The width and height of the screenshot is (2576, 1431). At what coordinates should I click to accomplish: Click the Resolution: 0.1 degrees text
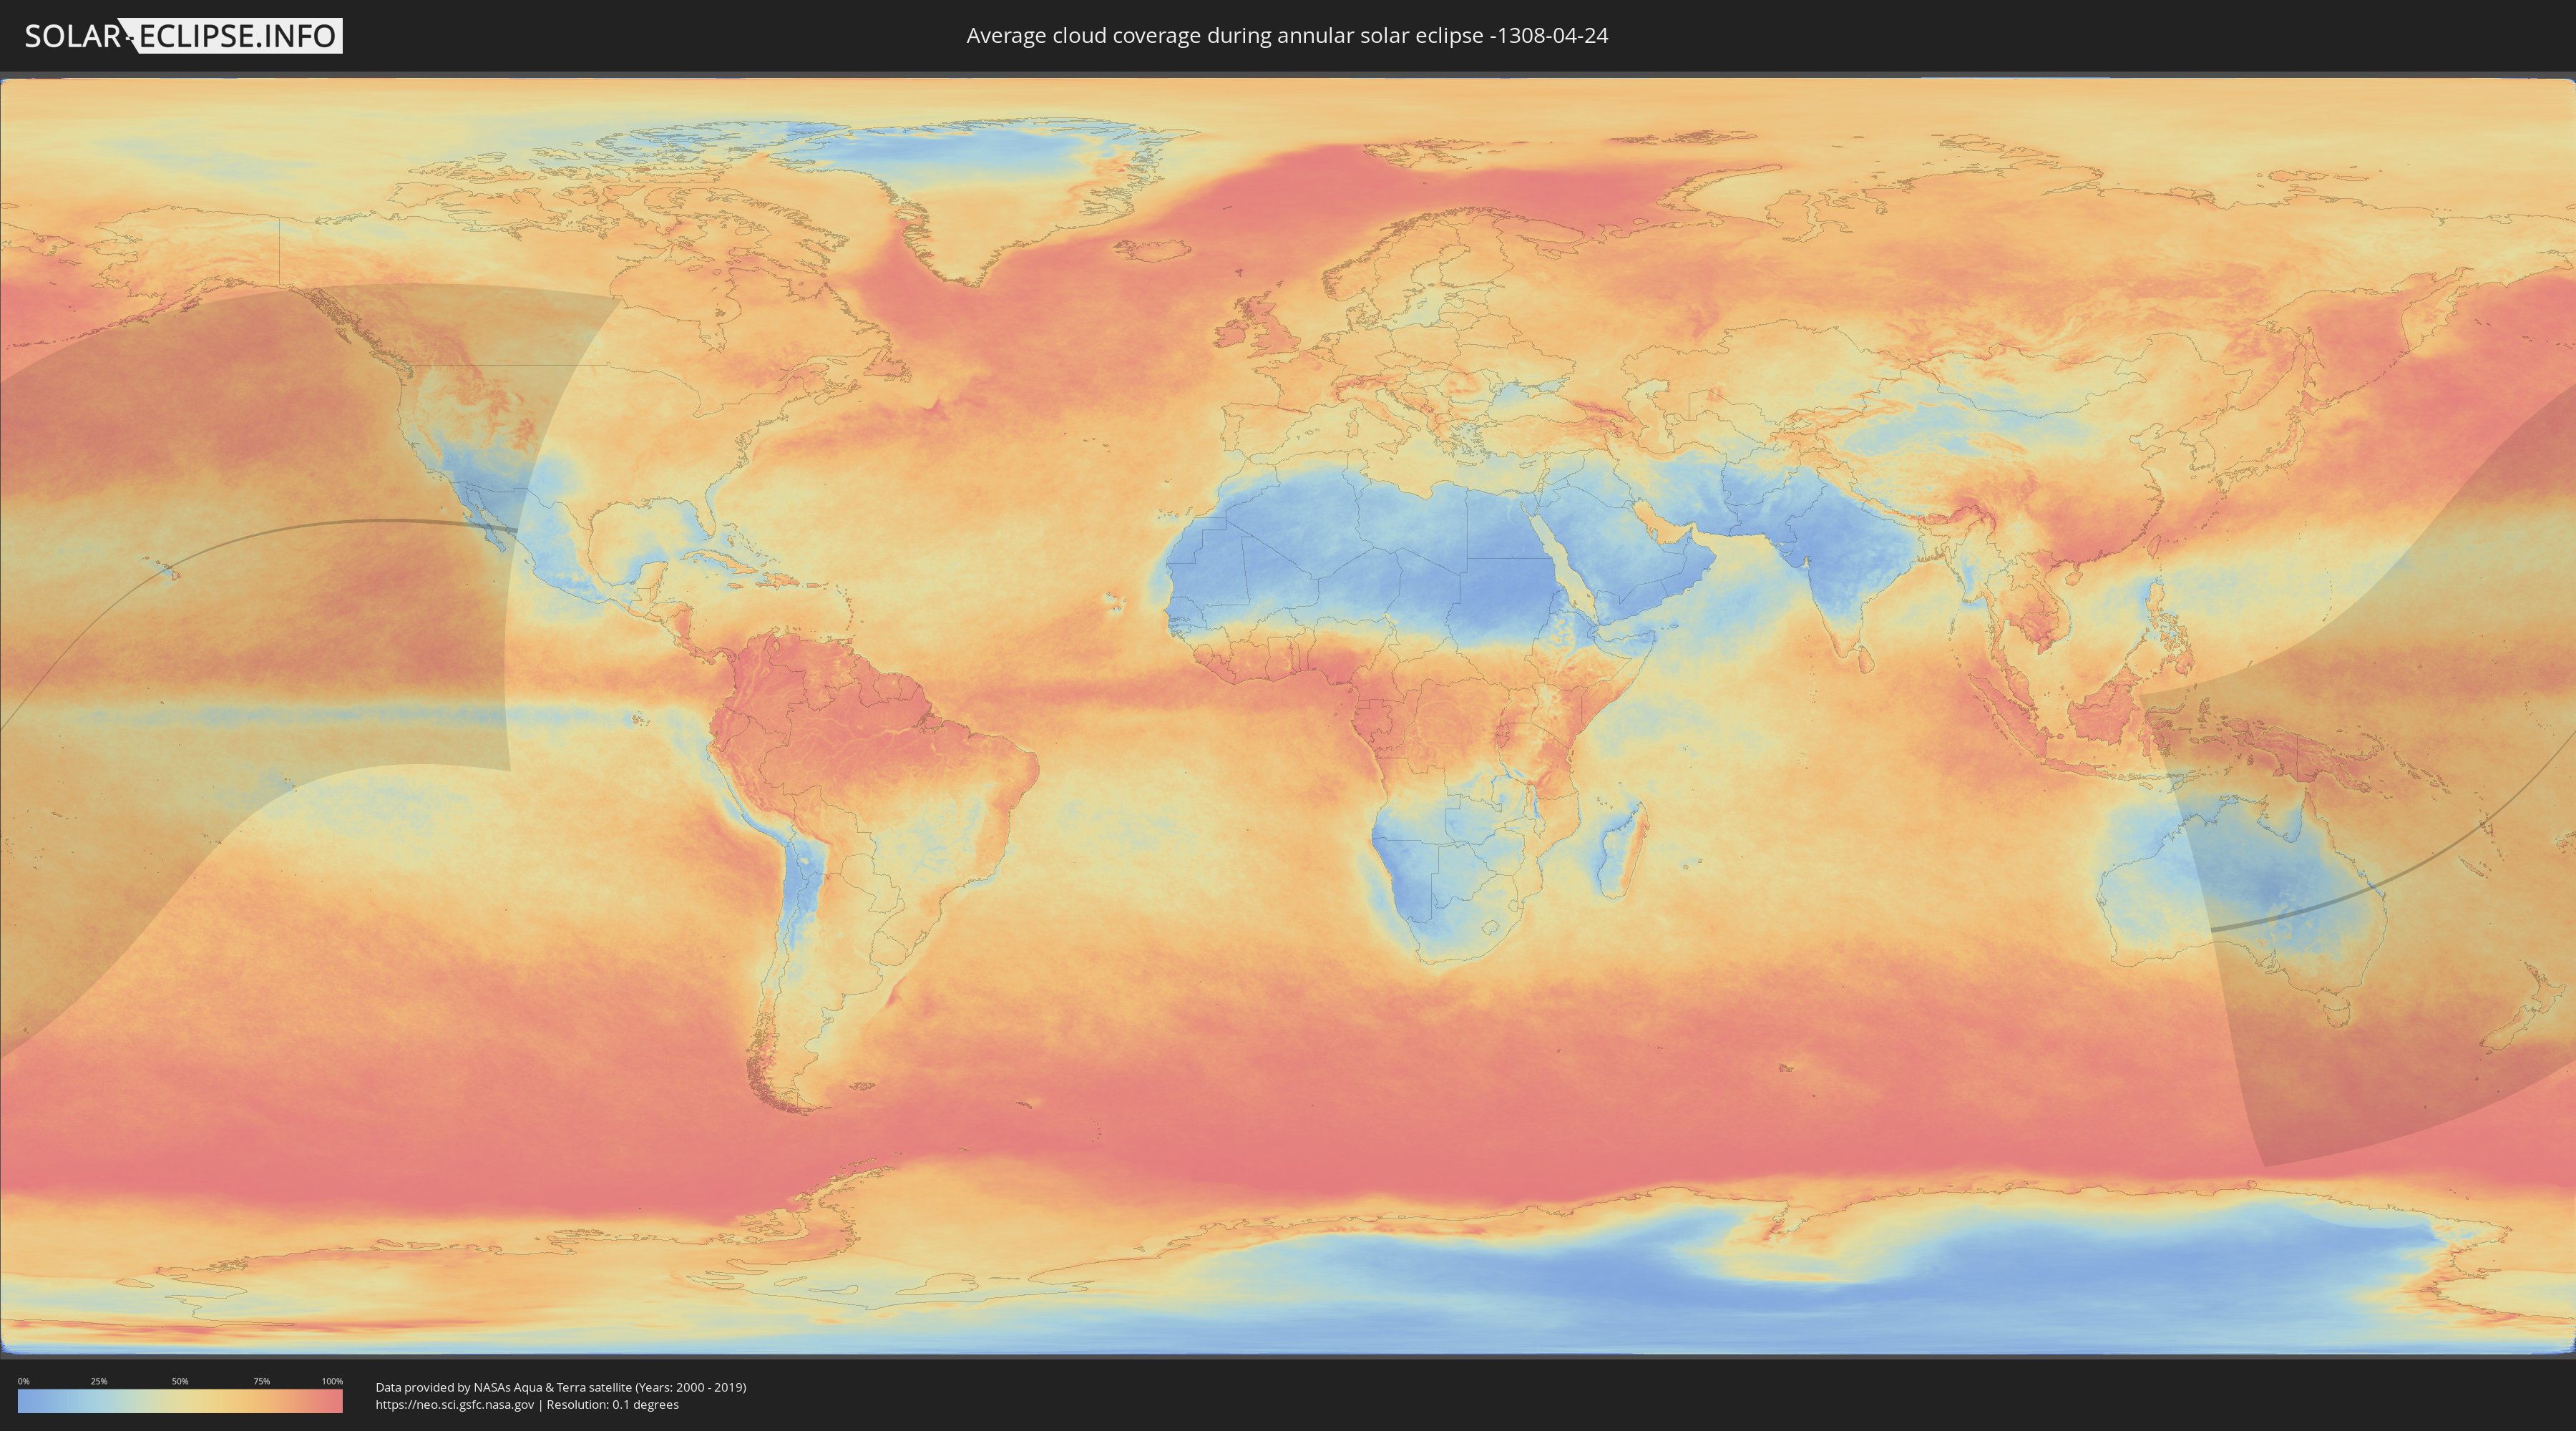click(612, 1404)
